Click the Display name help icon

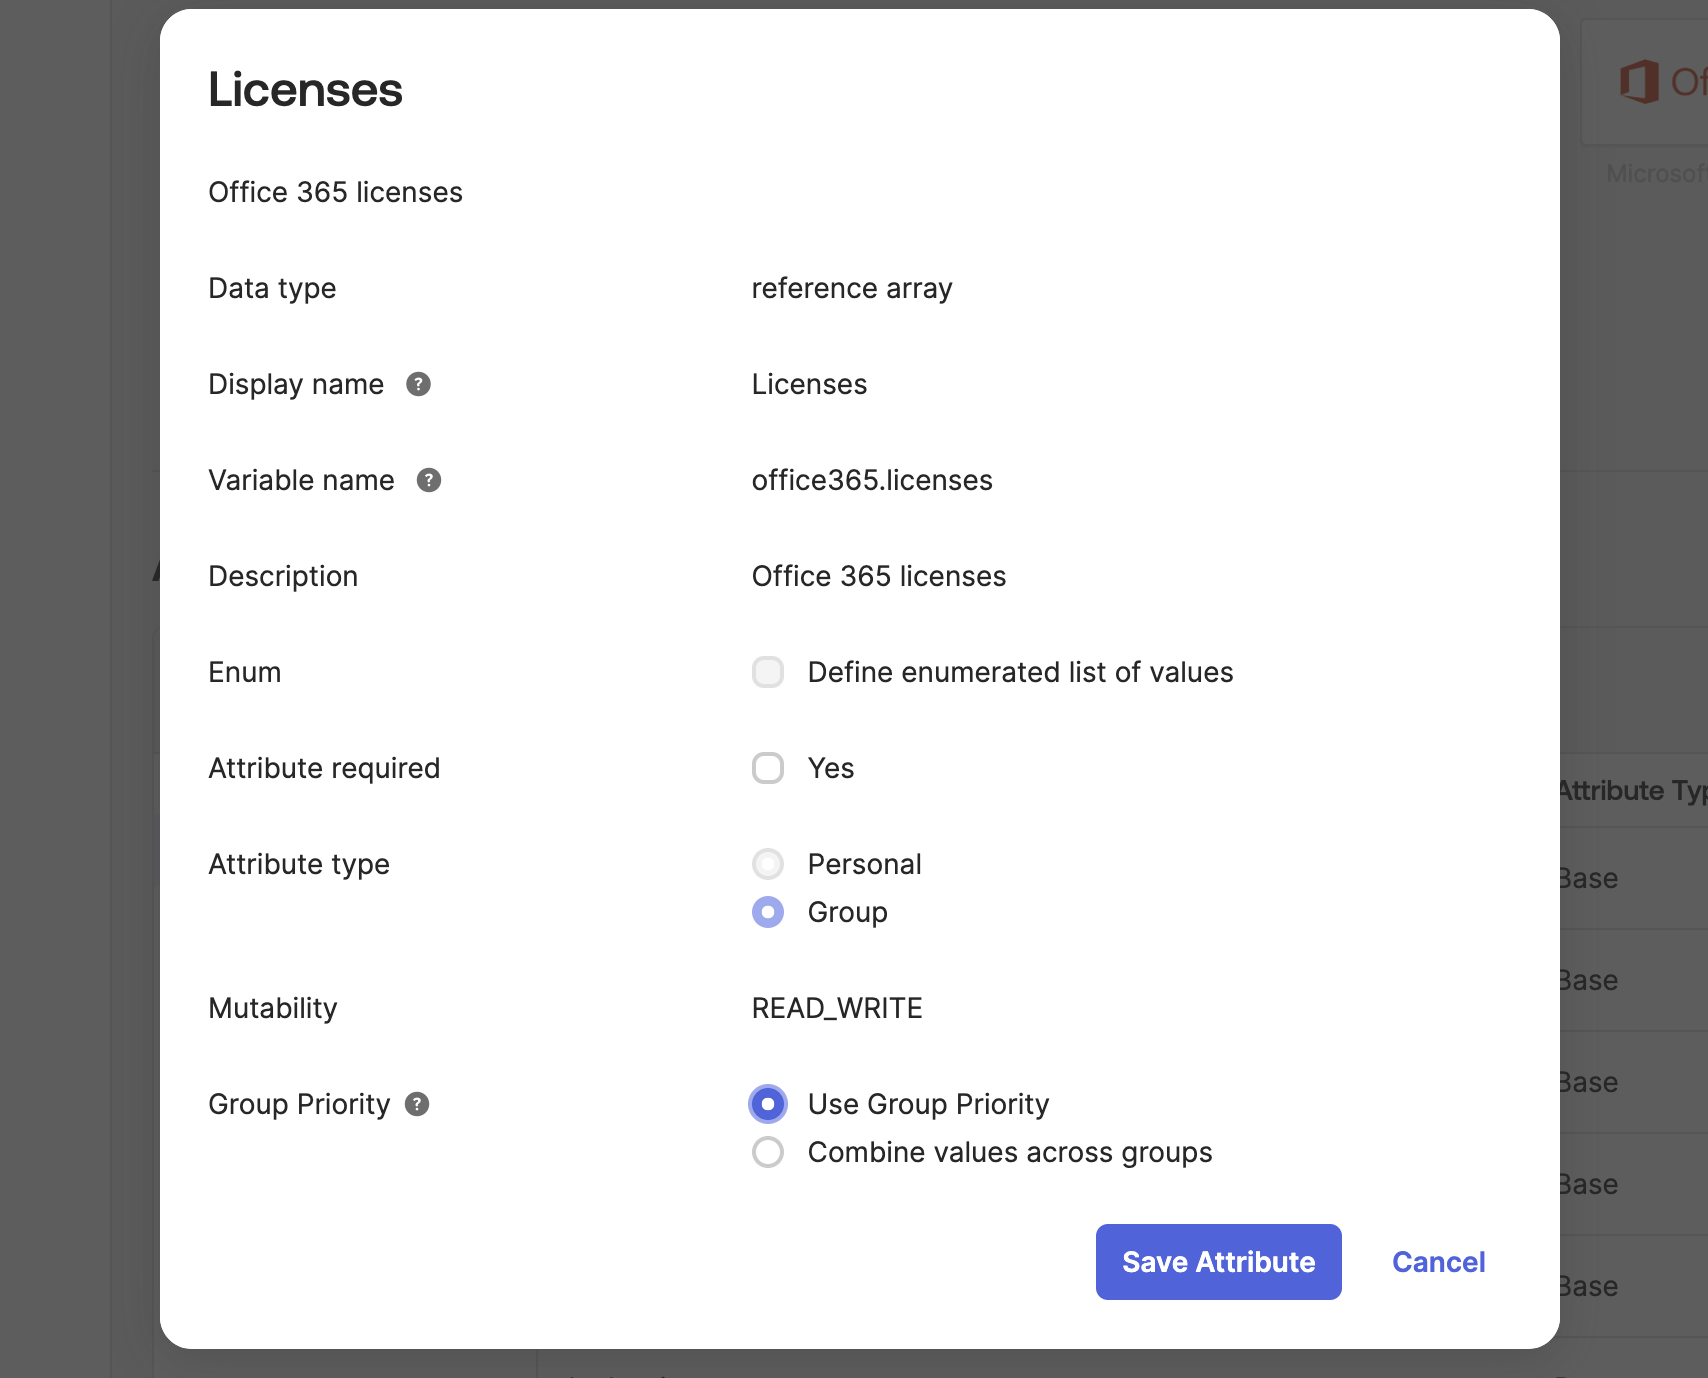(x=418, y=384)
